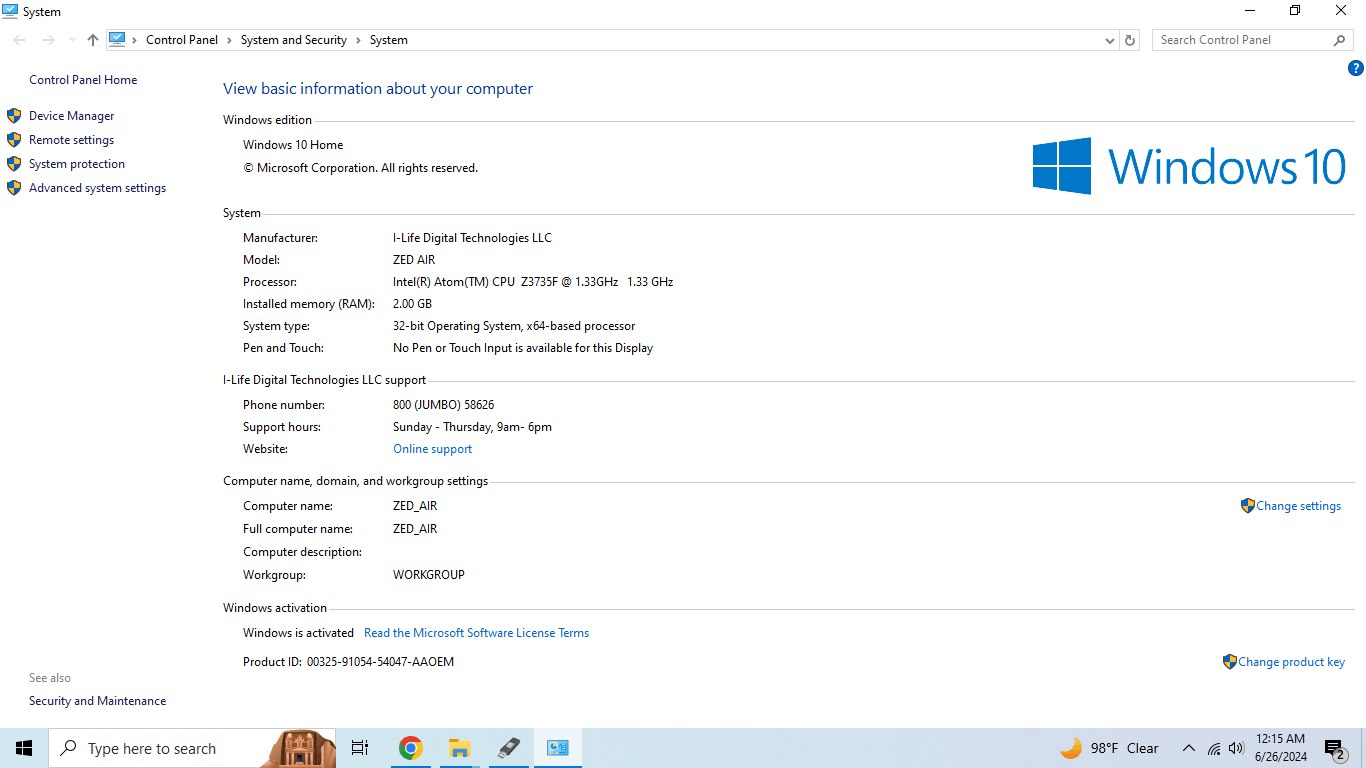Click the taskbar search box
1366x768 pixels.
(192, 748)
